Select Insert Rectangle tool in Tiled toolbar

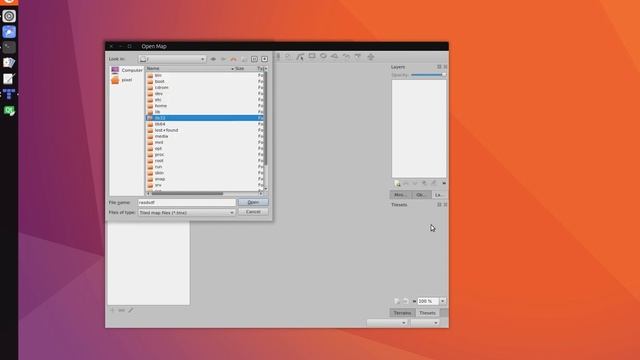pyautogui.click(x=312, y=56)
